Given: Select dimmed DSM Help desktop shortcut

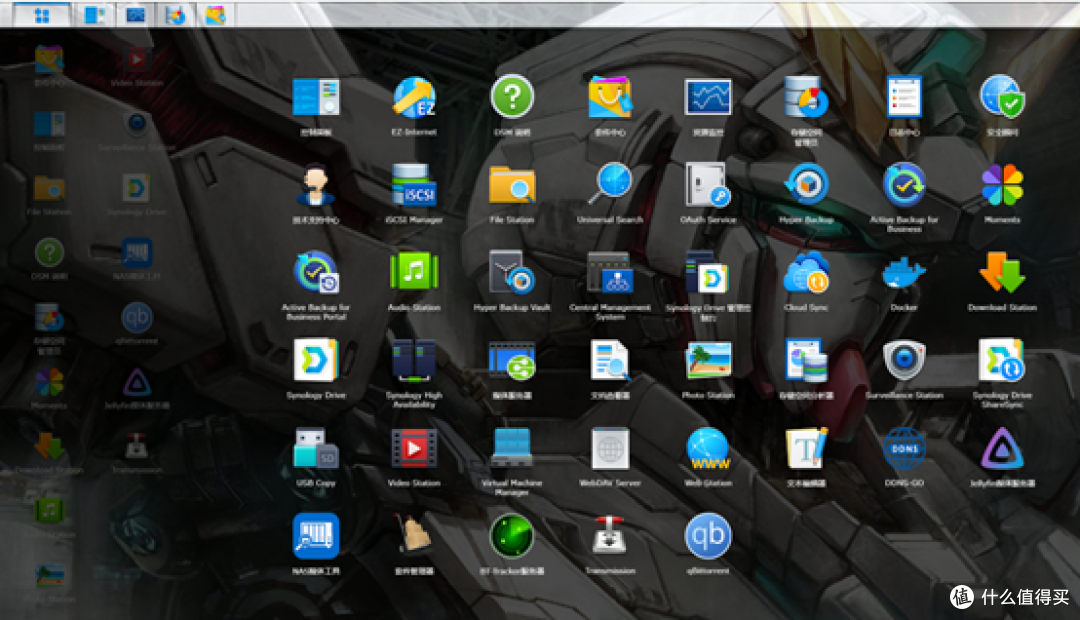Looking at the screenshot, I should click(x=49, y=253).
